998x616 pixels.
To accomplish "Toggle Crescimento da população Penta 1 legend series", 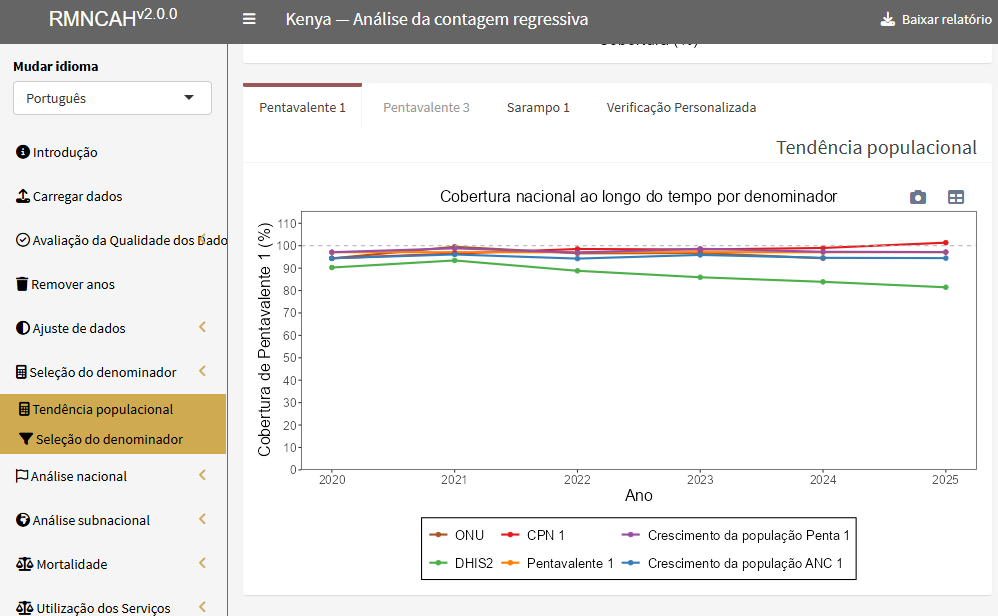I will click(x=736, y=535).
